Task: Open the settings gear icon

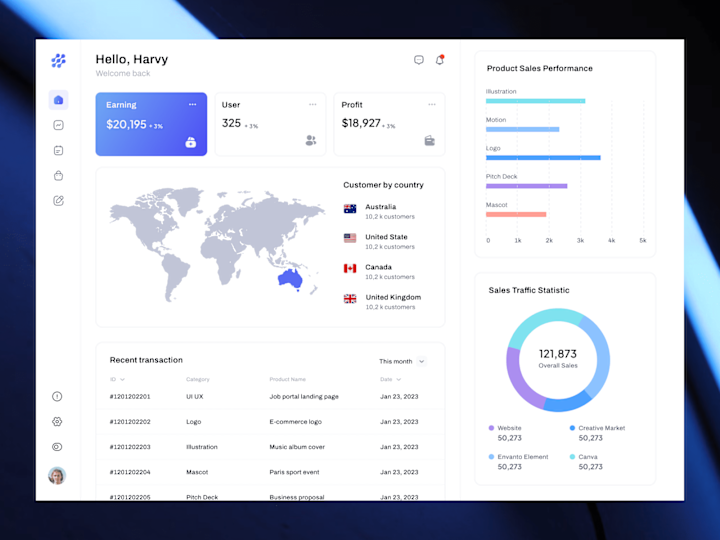Action: point(57,422)
